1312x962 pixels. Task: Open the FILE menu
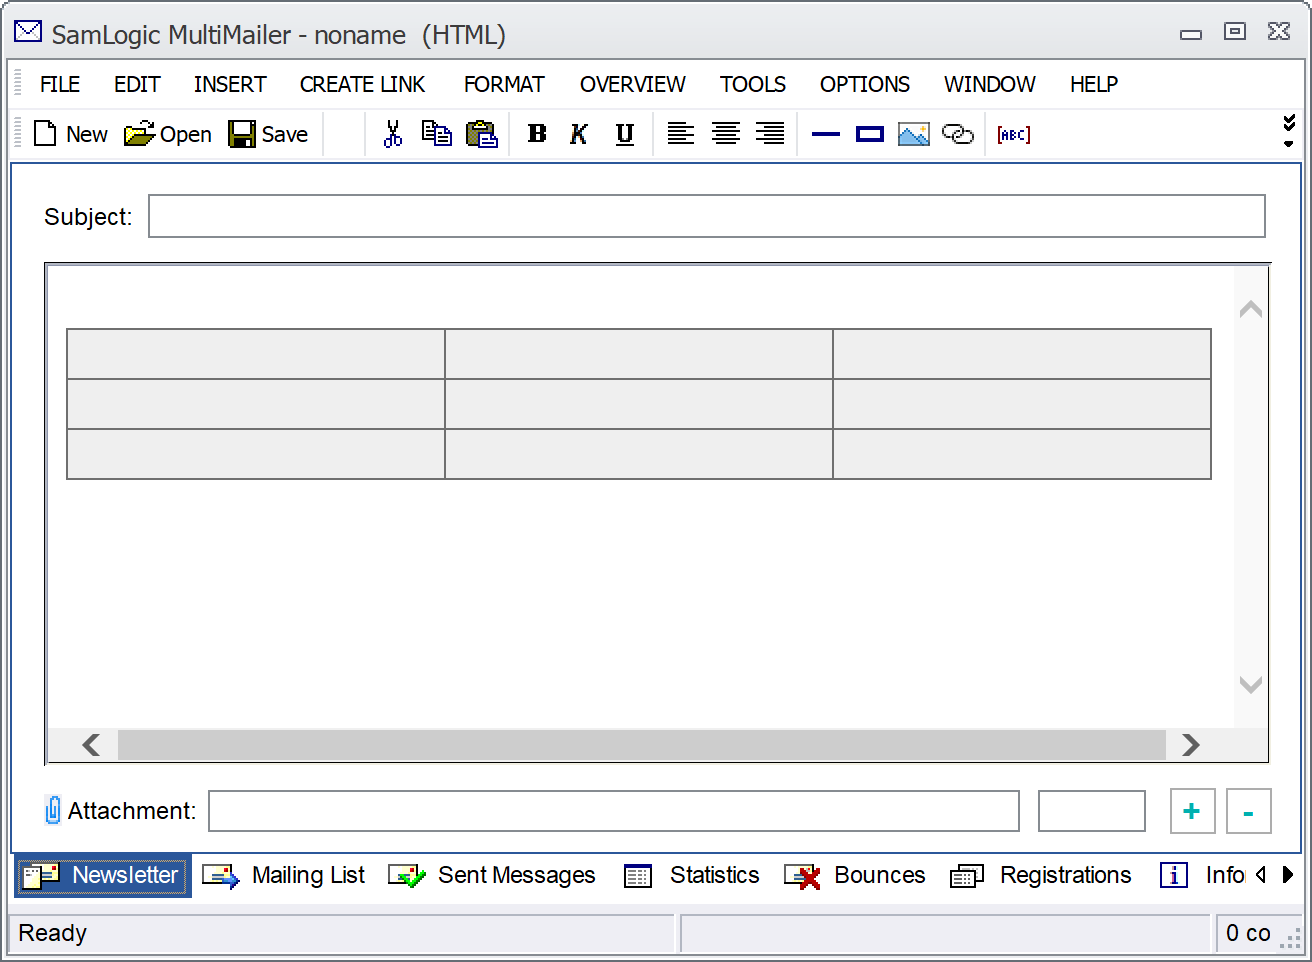pyautogui.click(x=60, y=84)
